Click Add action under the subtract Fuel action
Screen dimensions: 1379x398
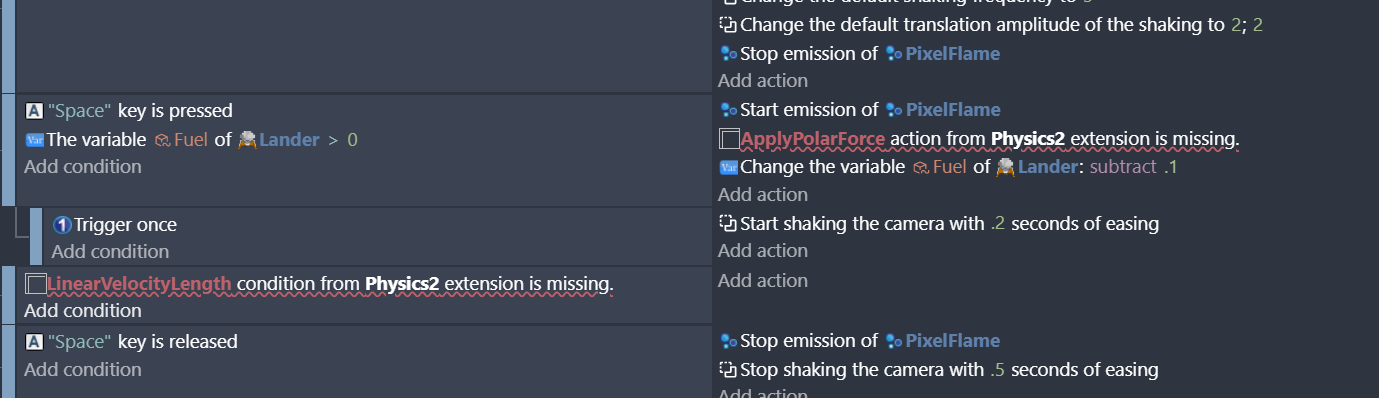[x=763, y=194]
